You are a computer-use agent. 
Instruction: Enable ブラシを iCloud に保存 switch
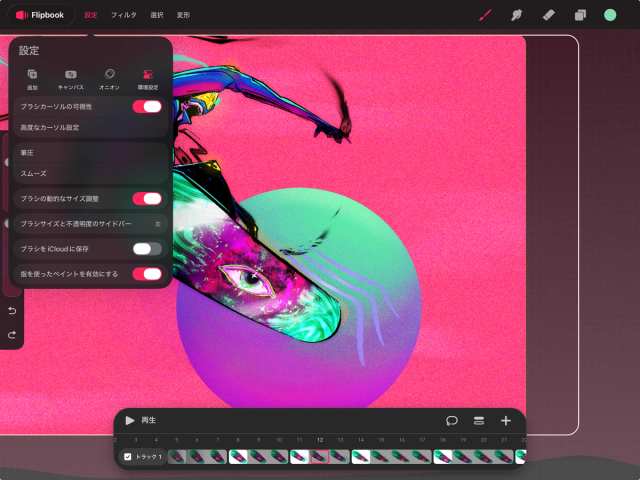147,249
